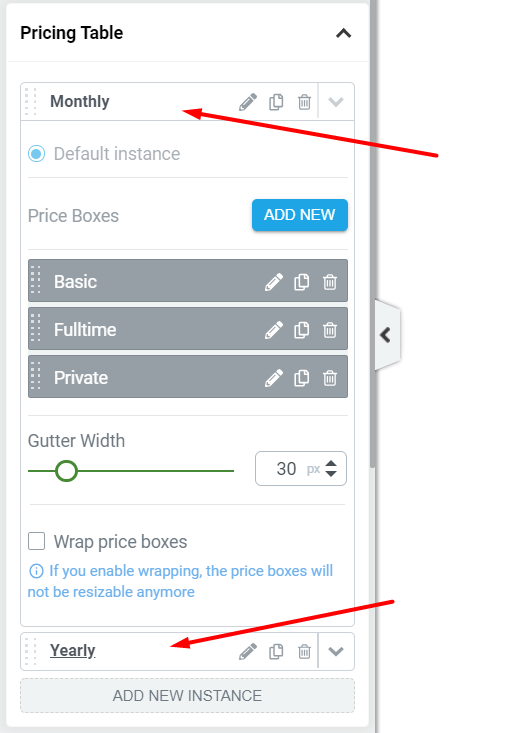Delete the Yearly instance
This screenshot has width=505, height=733.
point(304,651)
